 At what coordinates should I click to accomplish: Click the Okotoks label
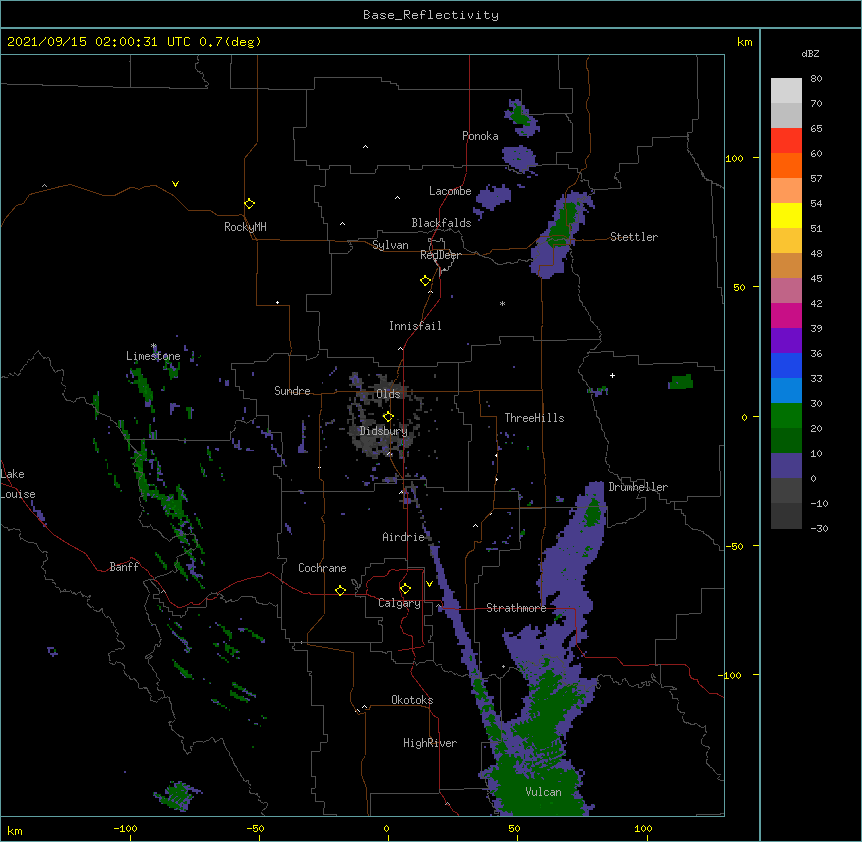point(412,700)
